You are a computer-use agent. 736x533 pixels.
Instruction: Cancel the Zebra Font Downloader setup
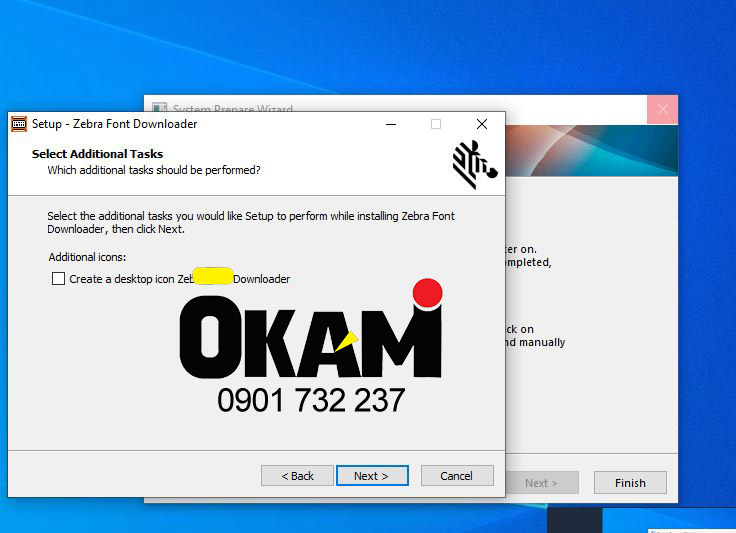(x=457, y=476)
